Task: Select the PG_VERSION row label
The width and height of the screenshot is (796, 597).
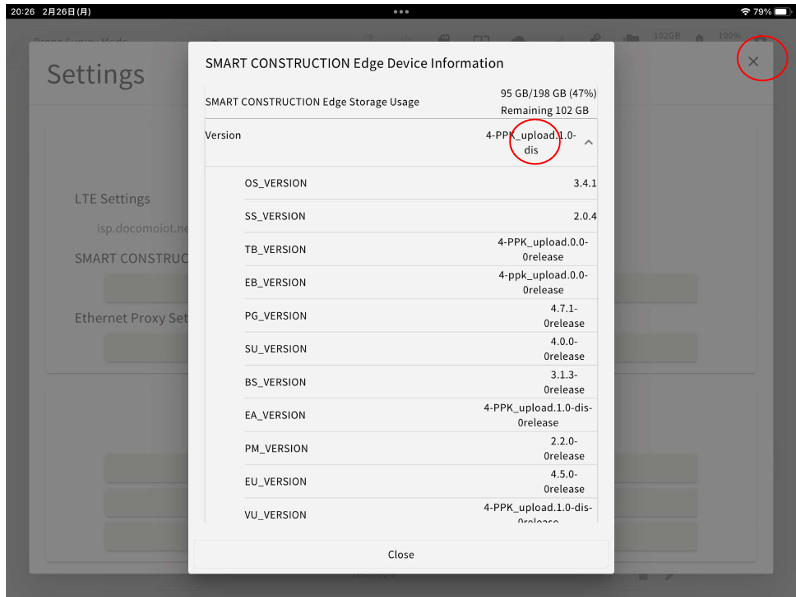Action: pos(276,316)
